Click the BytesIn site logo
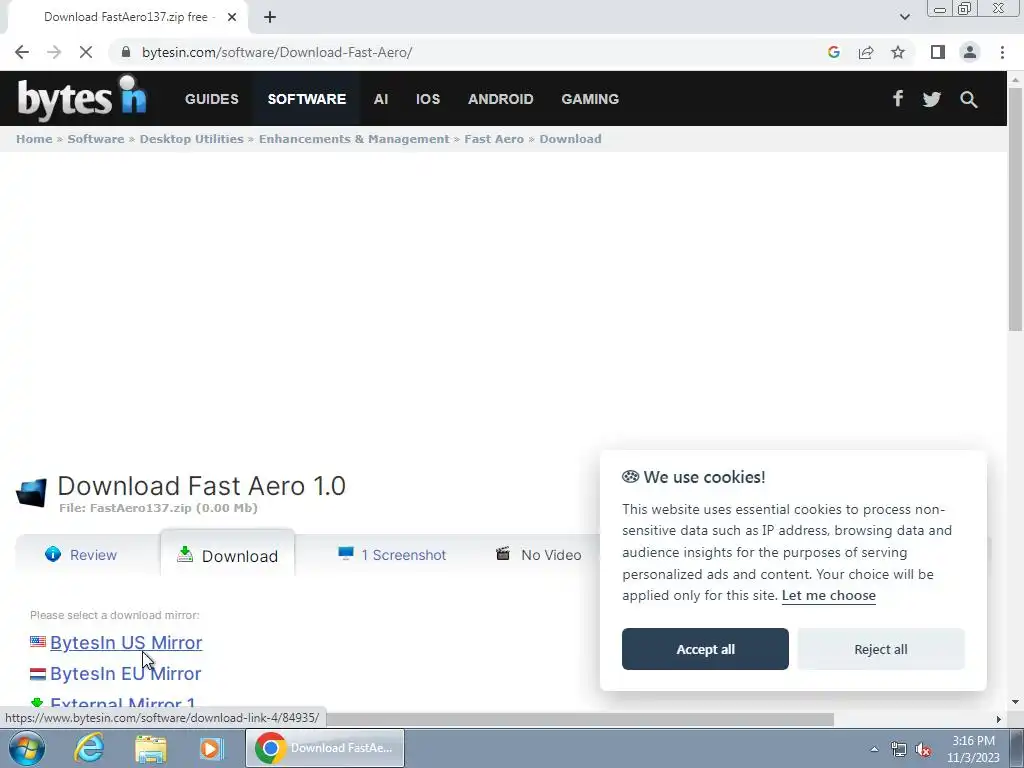This screenshot has height=768, width=1024. [x=82, y=98]
